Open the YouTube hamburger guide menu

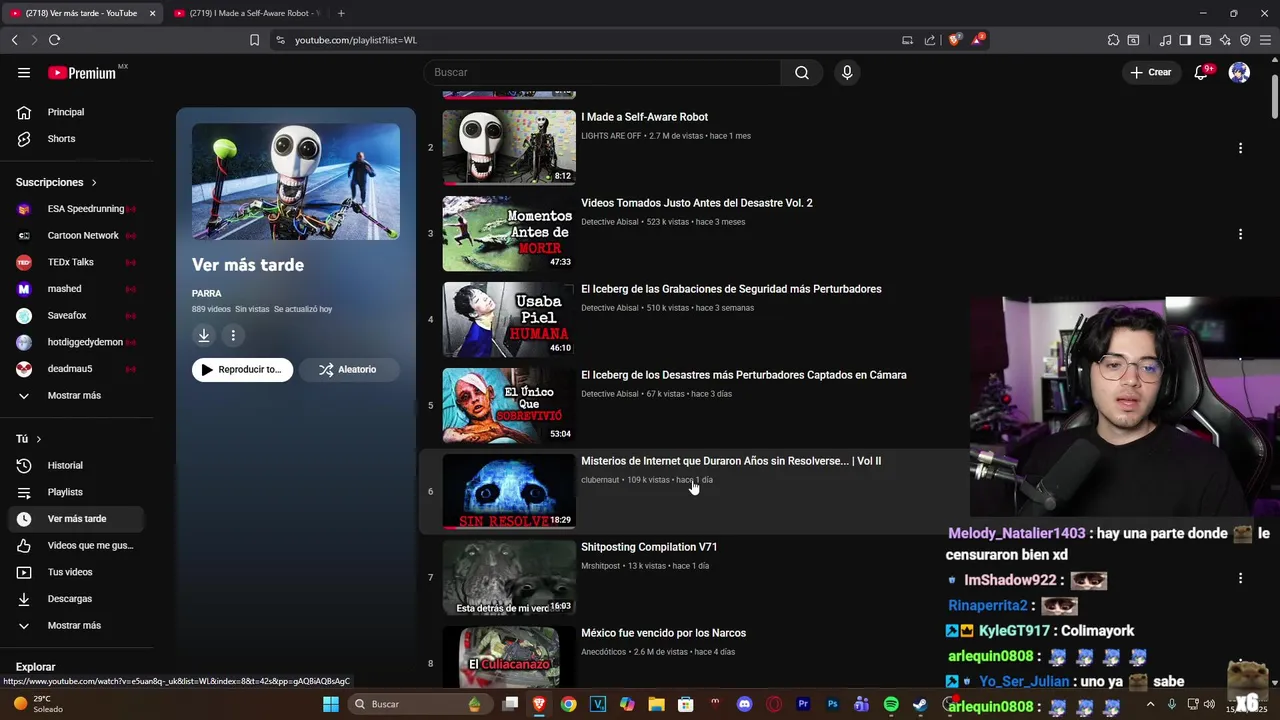(24, 72)
